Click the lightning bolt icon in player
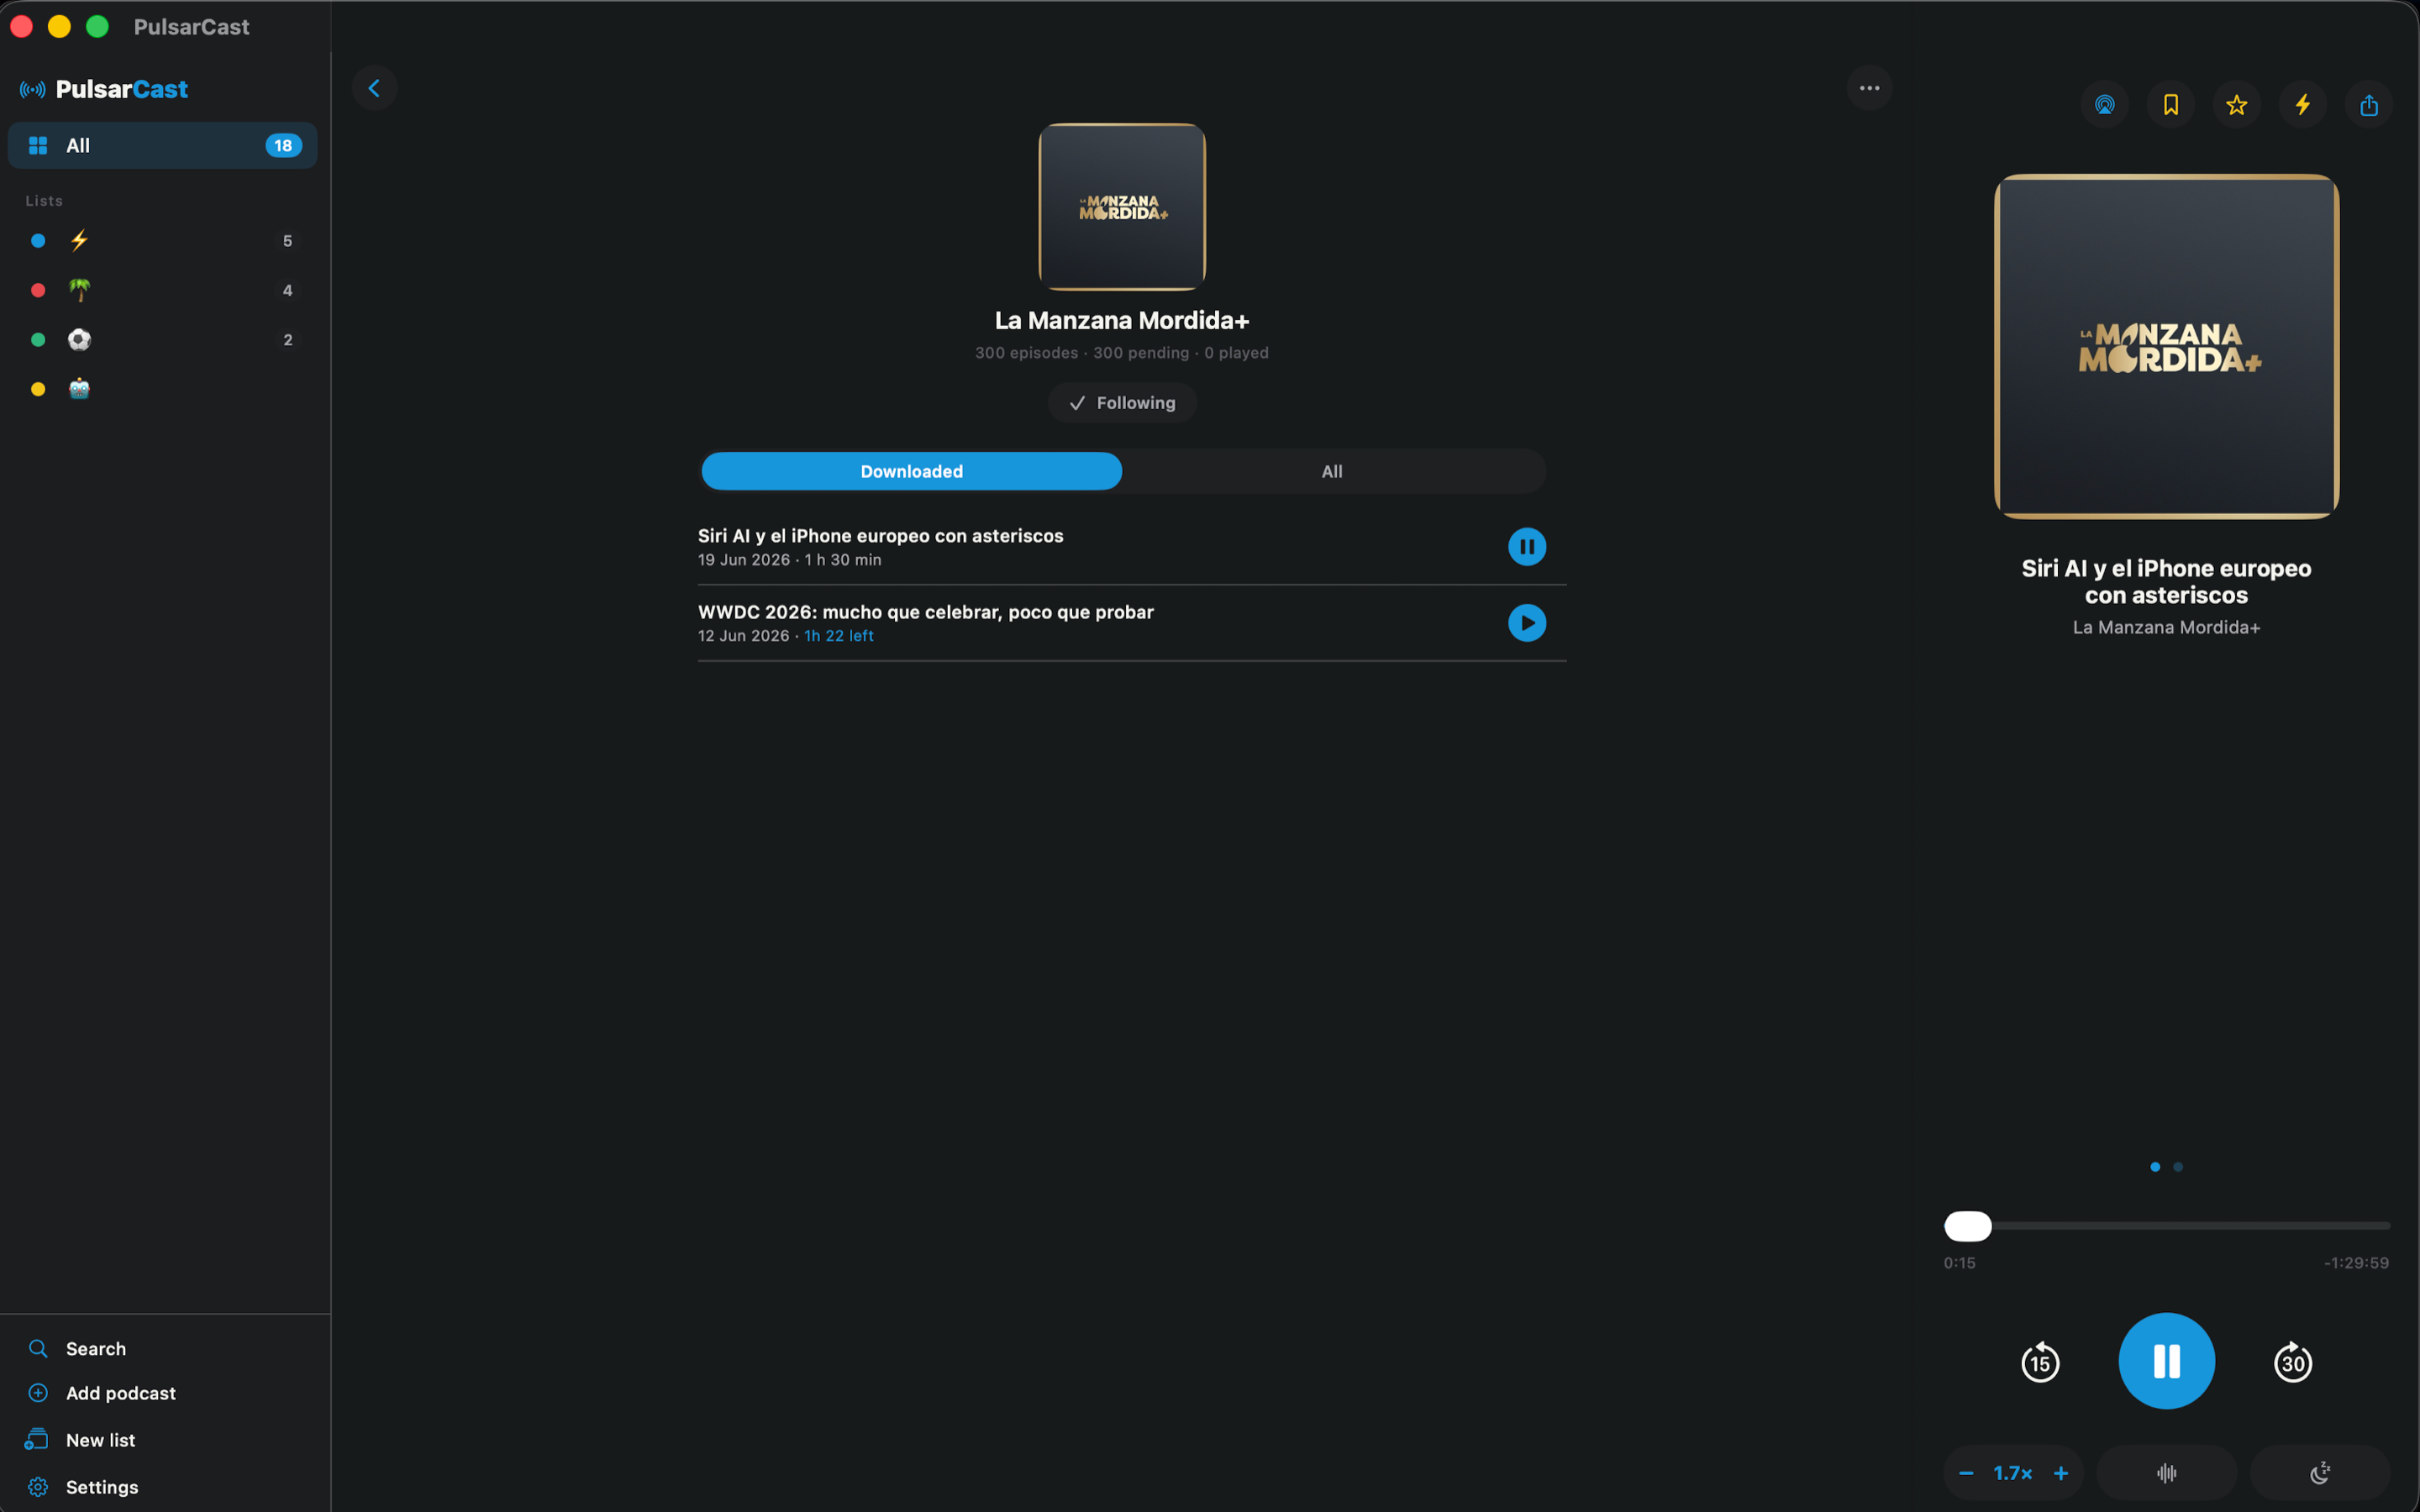The height and width of the screenshot is (1512, 2420). [2303, 105]
